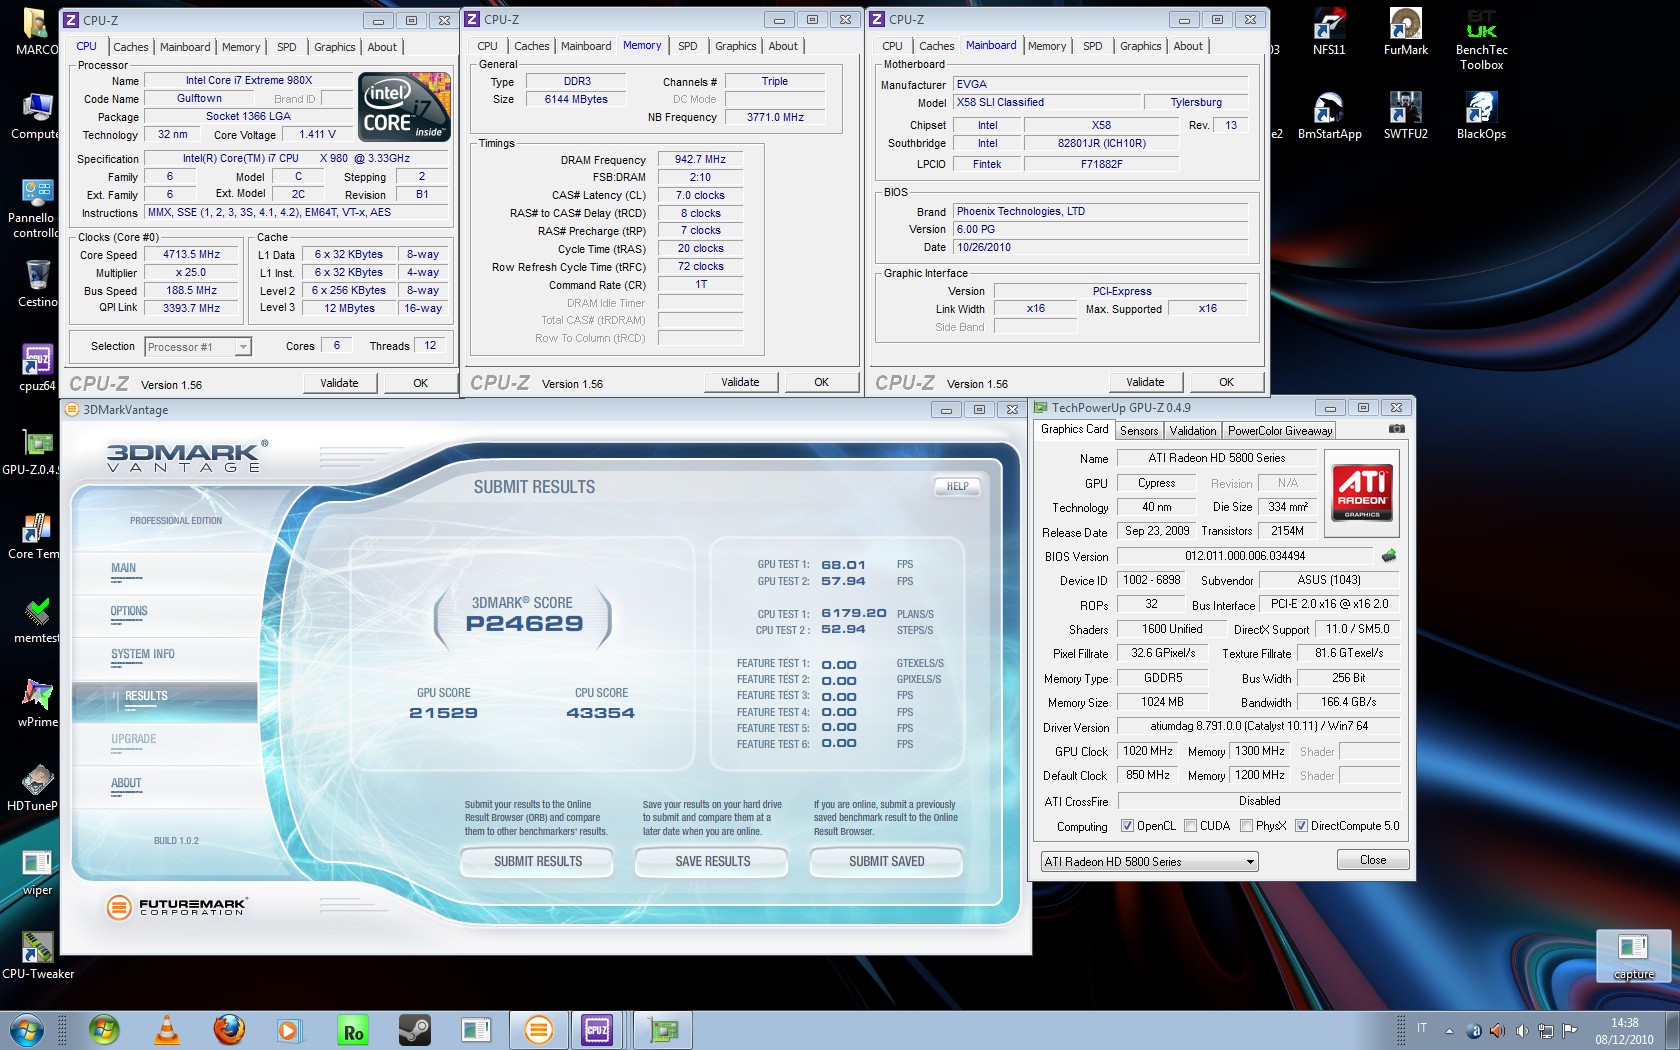Screen dimensions: 1680x1050
Task: Launch FurMark from the desktop
Action: click(x=1405, y=32)
